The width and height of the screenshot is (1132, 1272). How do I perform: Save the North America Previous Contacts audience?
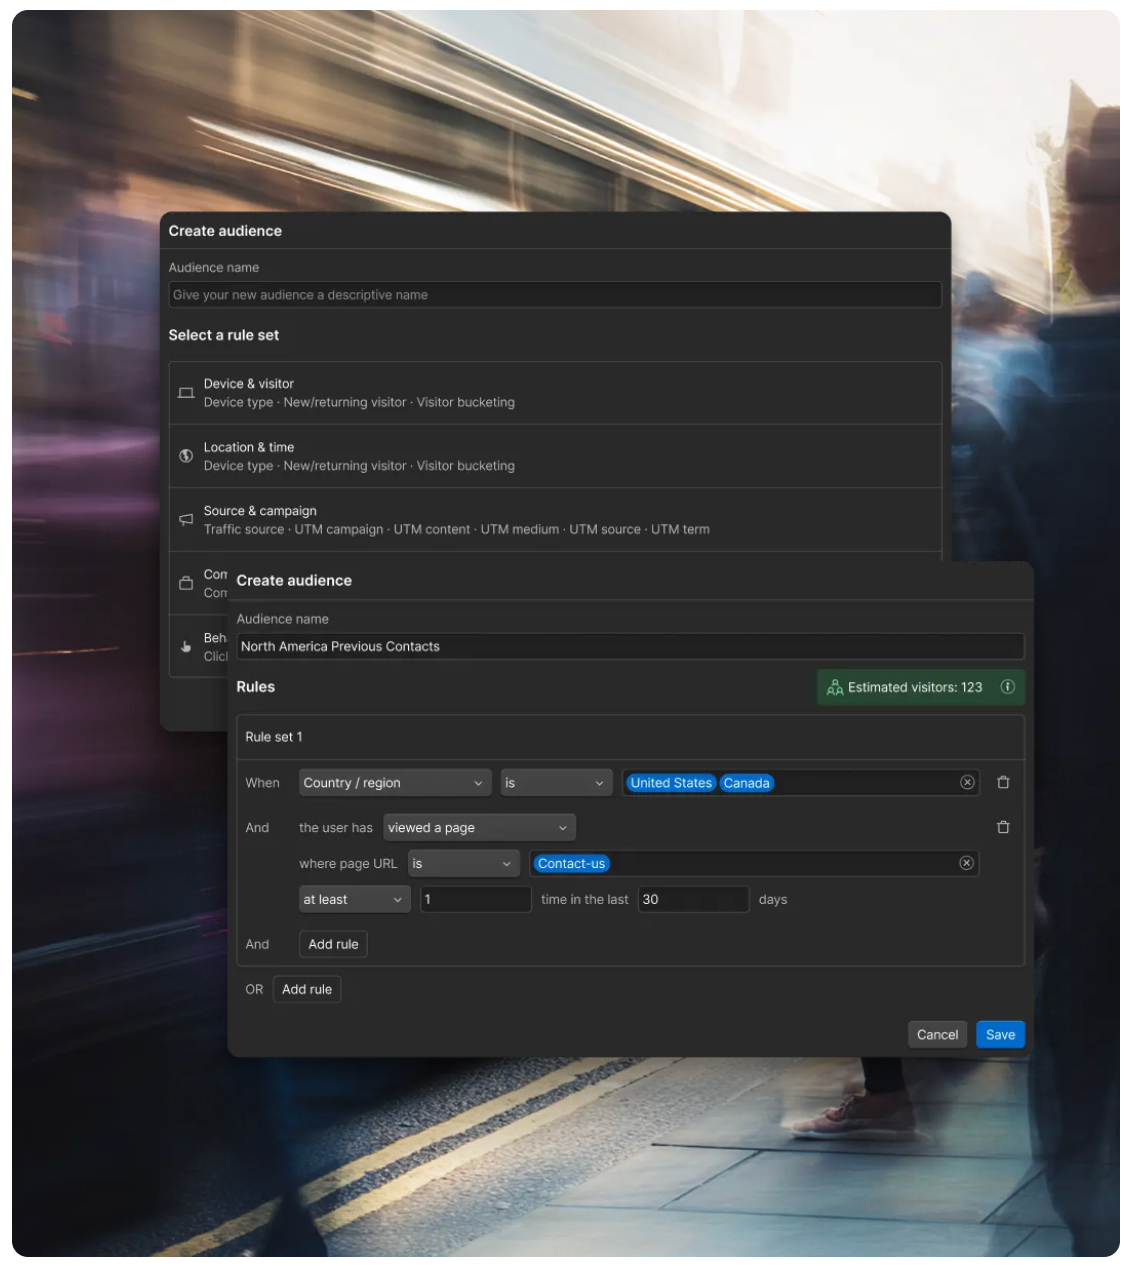tap(1000, 1034)
